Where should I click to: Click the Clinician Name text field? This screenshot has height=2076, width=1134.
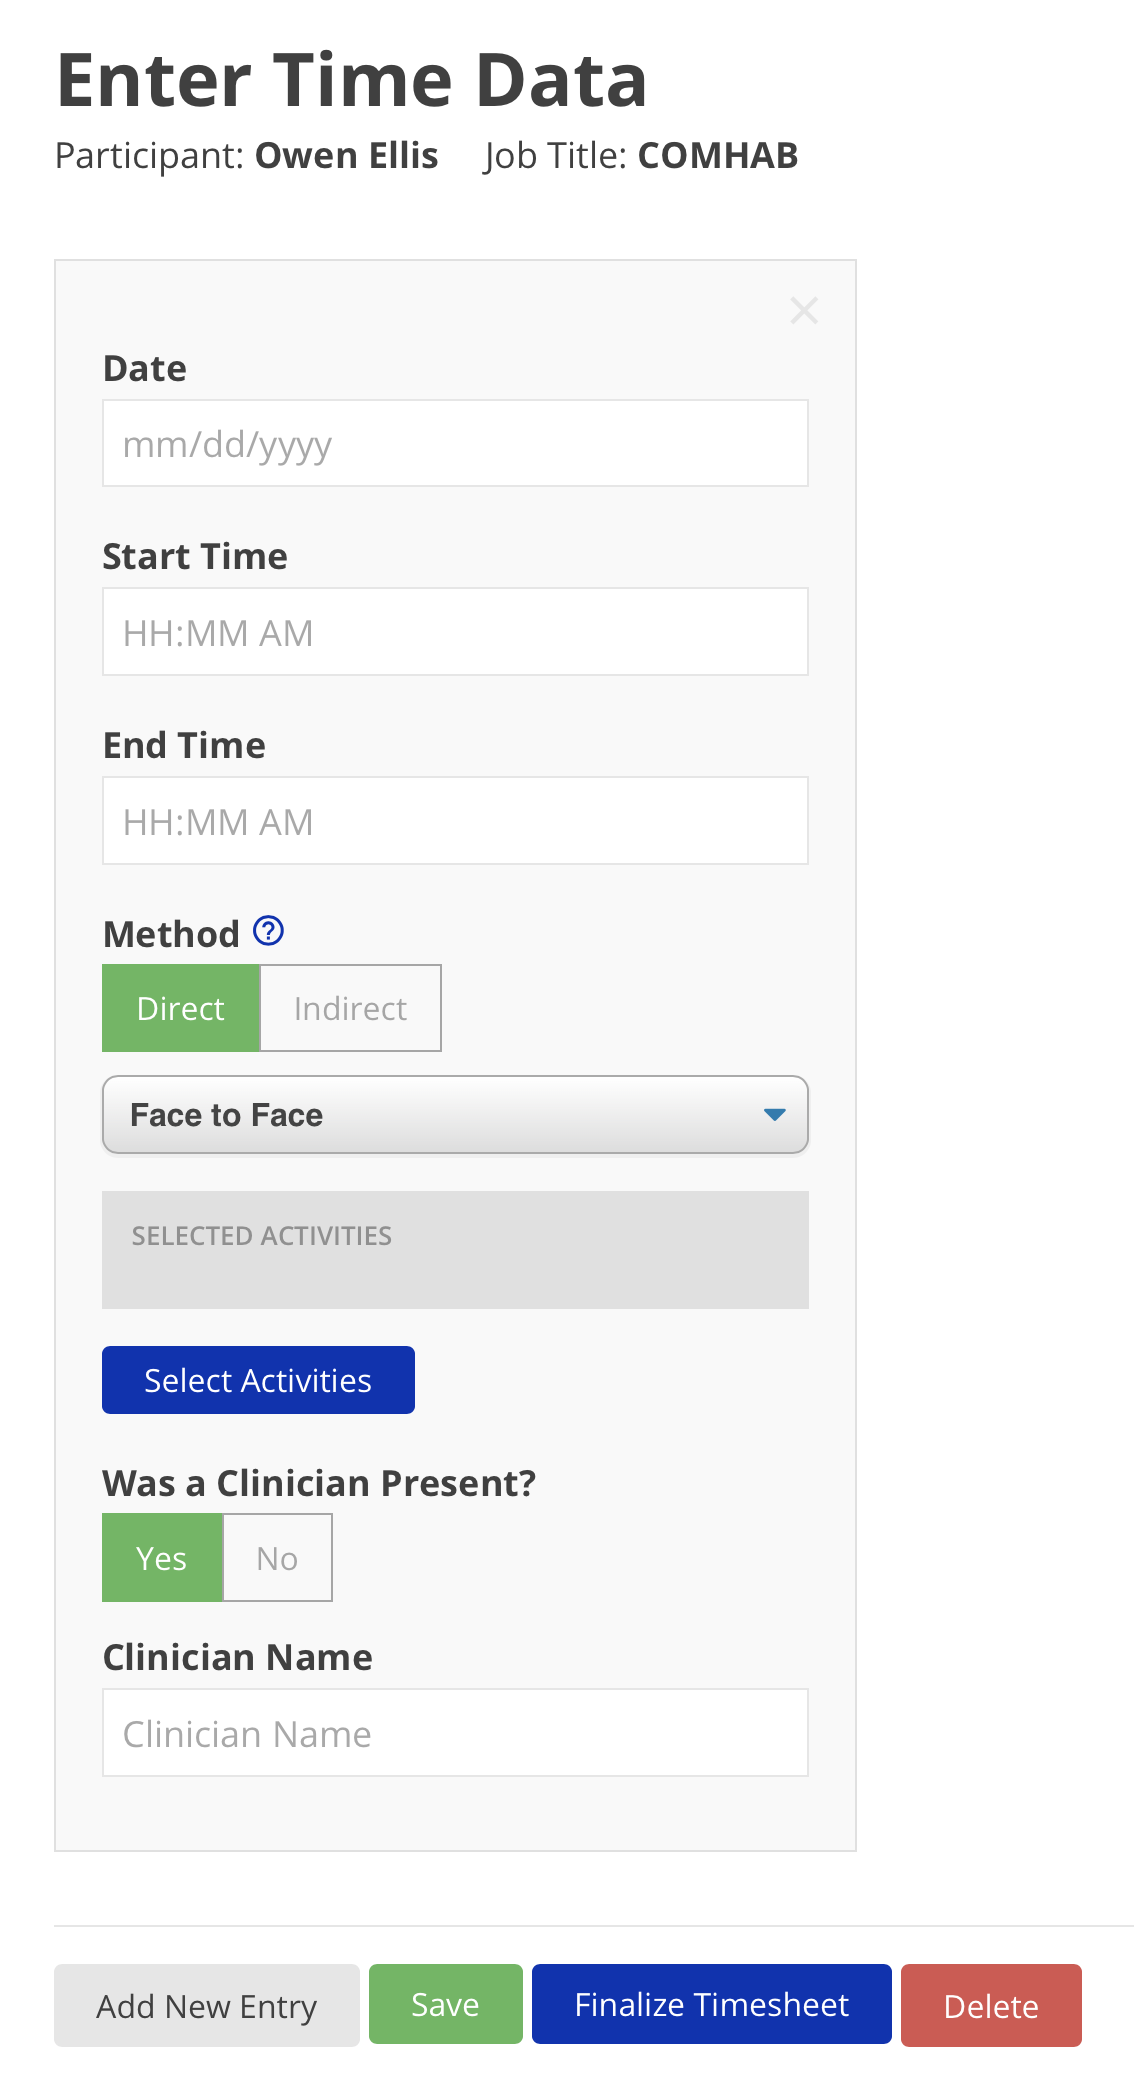coord(455,1733)
